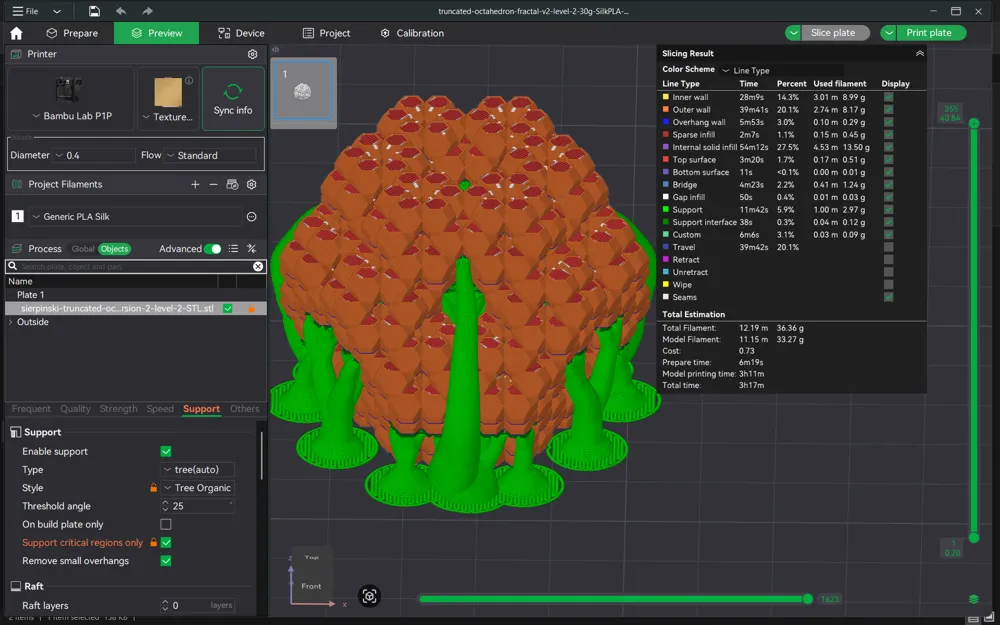Click Bambu Lab P1P printer image
The width and height of the screenshot is (1000, 625).
coord(68,89)
